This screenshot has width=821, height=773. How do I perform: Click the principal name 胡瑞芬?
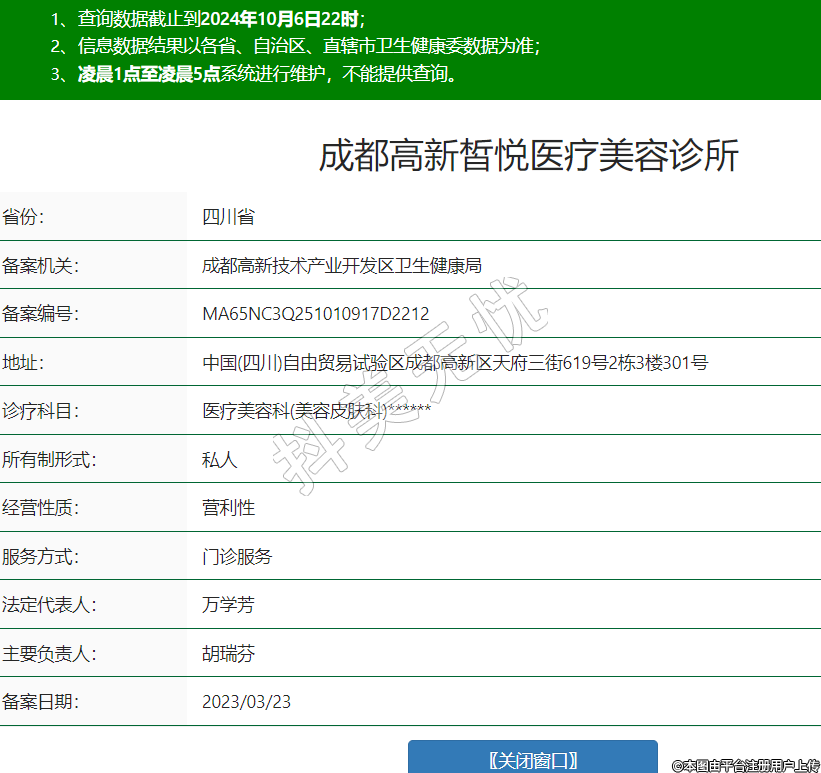coord(228,653)
